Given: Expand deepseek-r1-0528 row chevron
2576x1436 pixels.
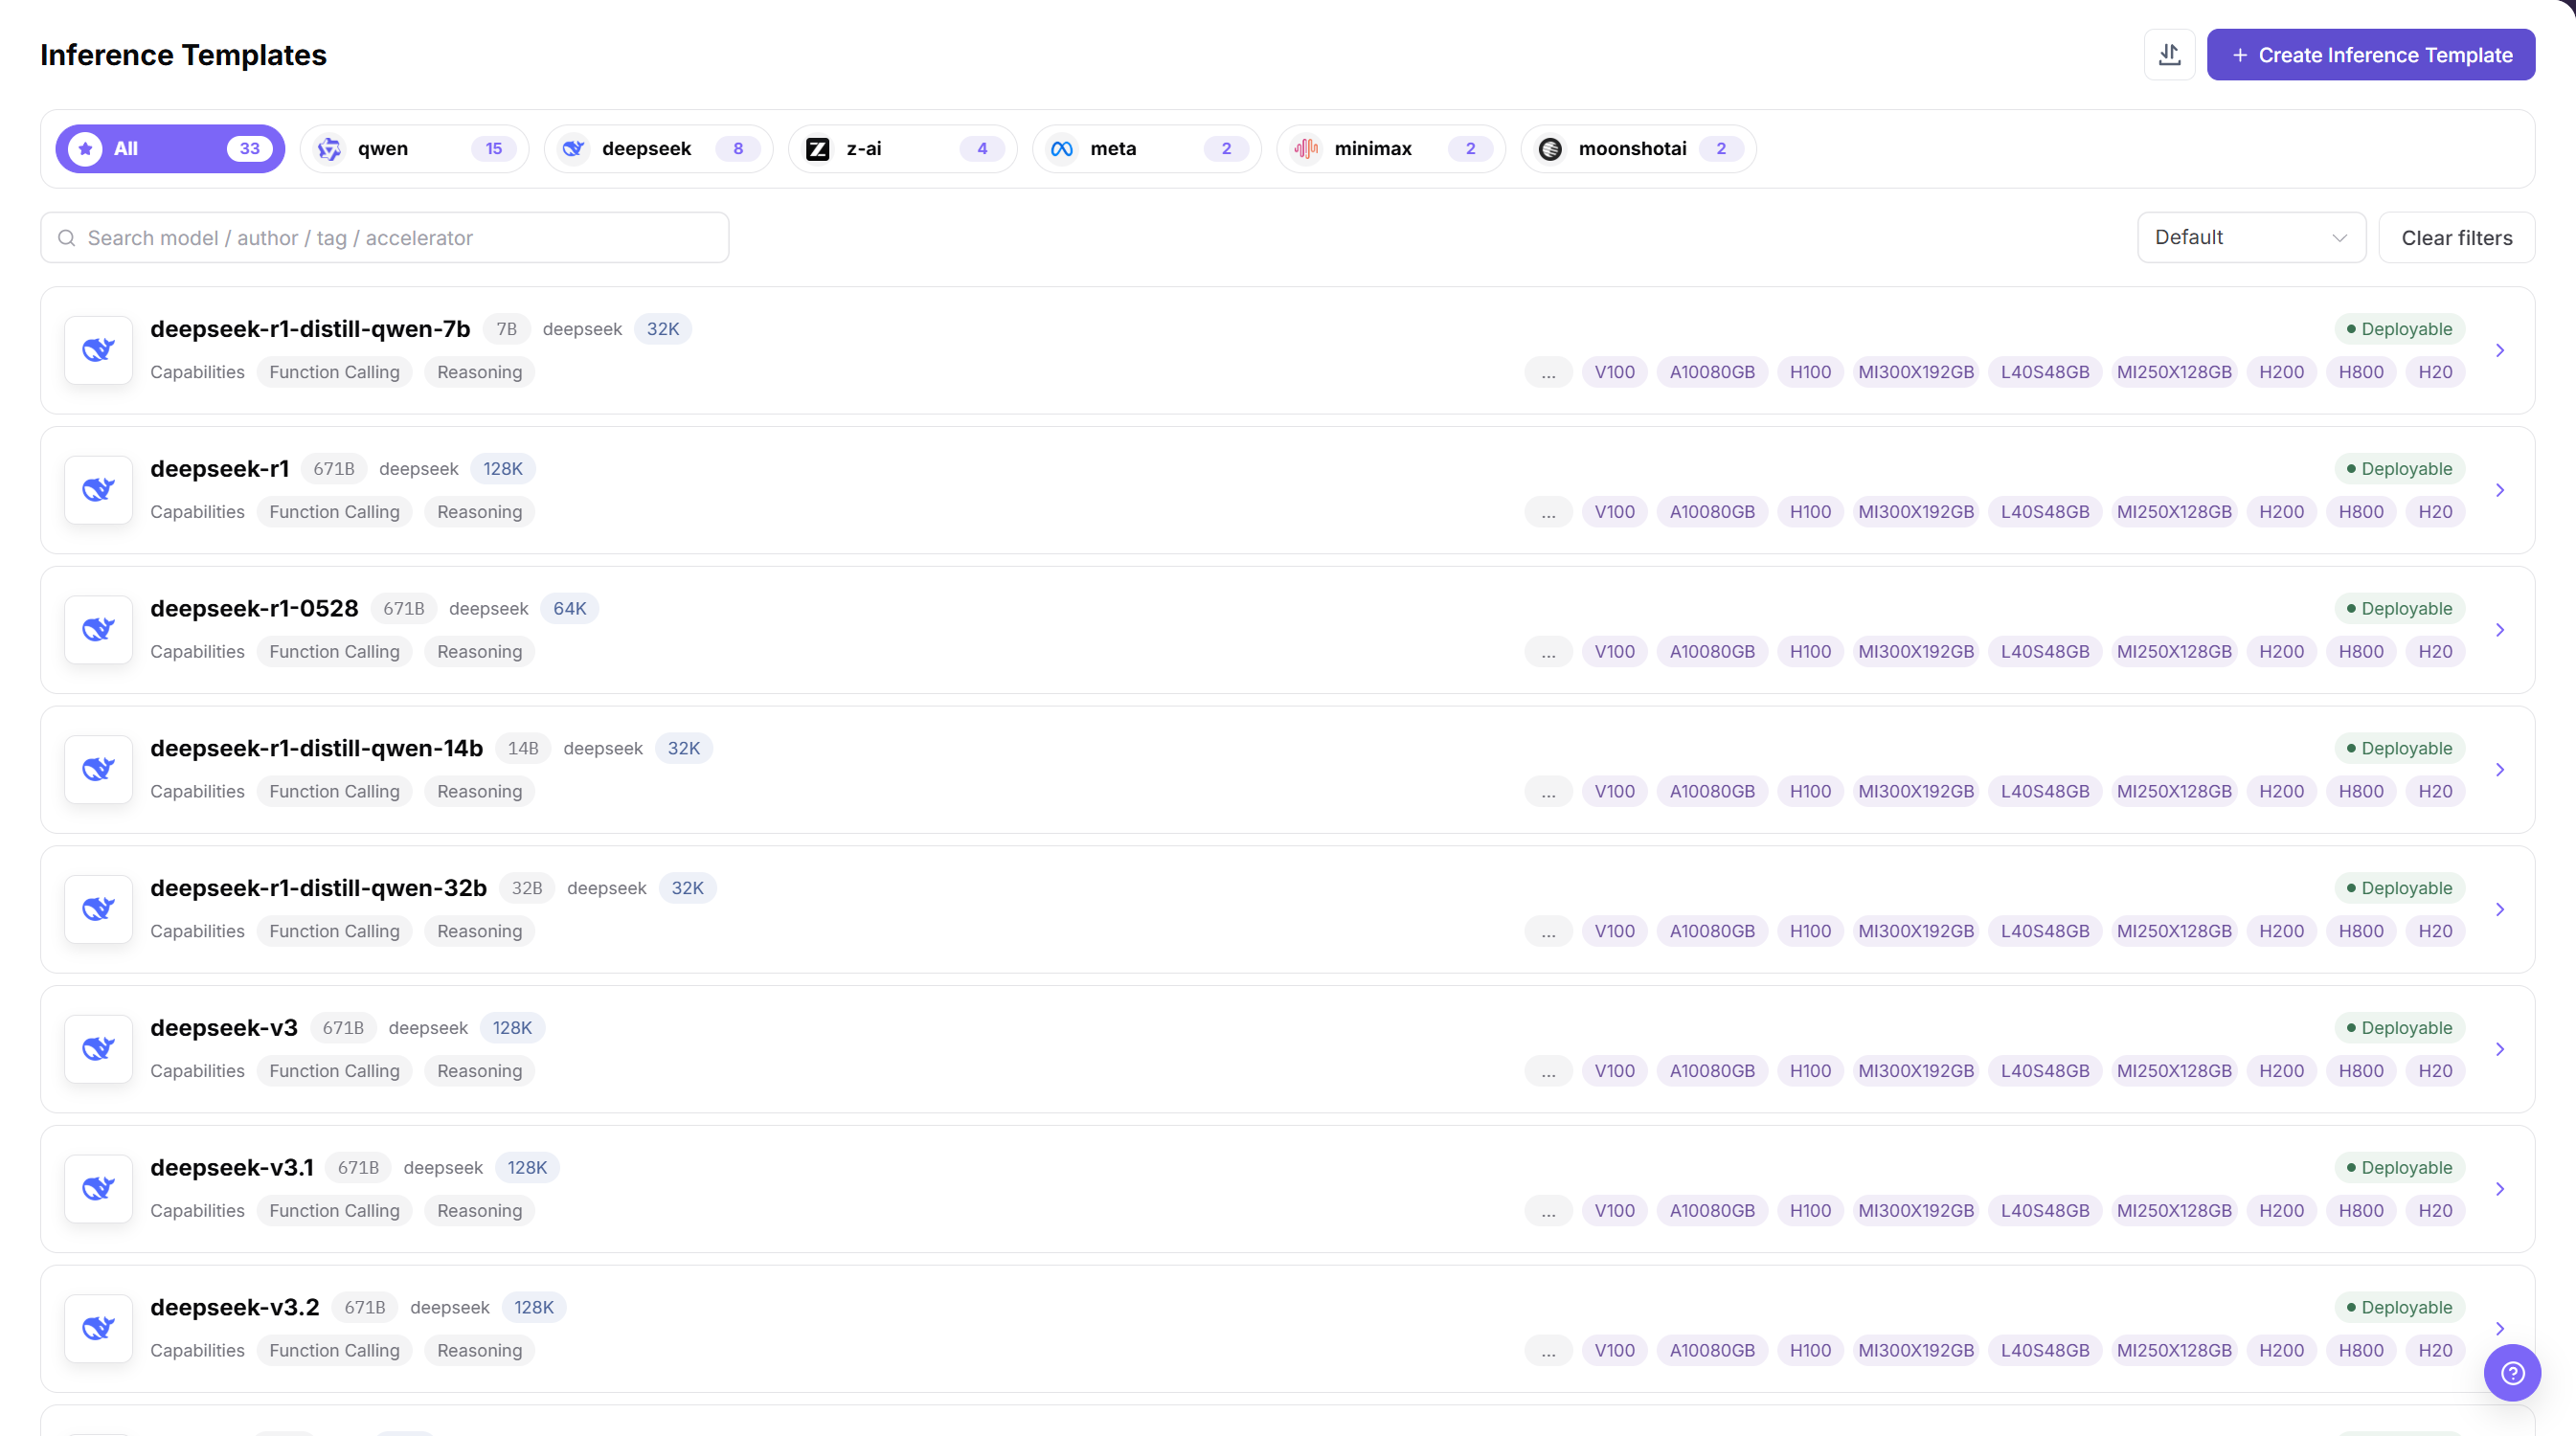Looking at the screenshot, I should point(2499,630).
